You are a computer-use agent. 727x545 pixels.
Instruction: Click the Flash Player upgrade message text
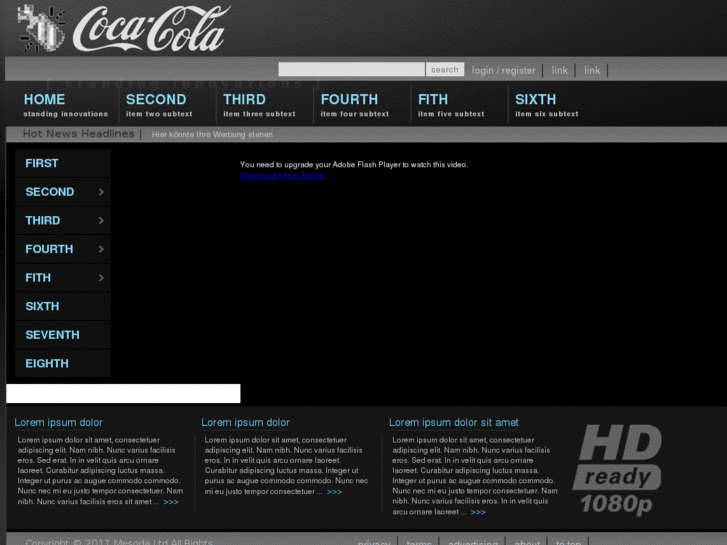(354, 165)
